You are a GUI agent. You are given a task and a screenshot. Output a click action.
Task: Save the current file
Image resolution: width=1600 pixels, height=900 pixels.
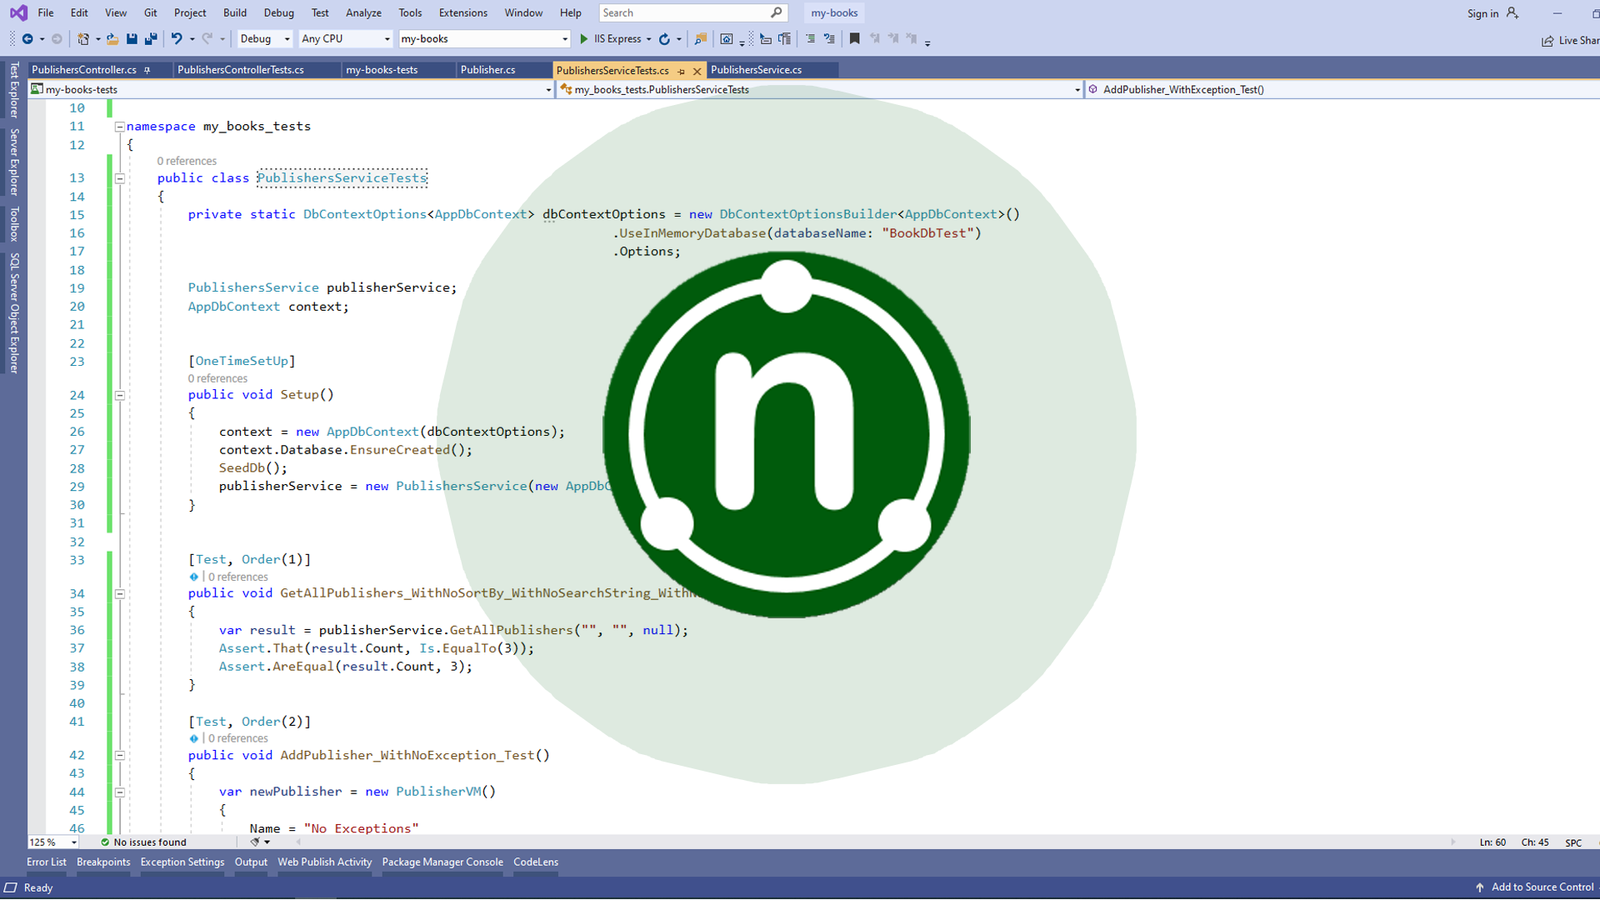[132, 39]
